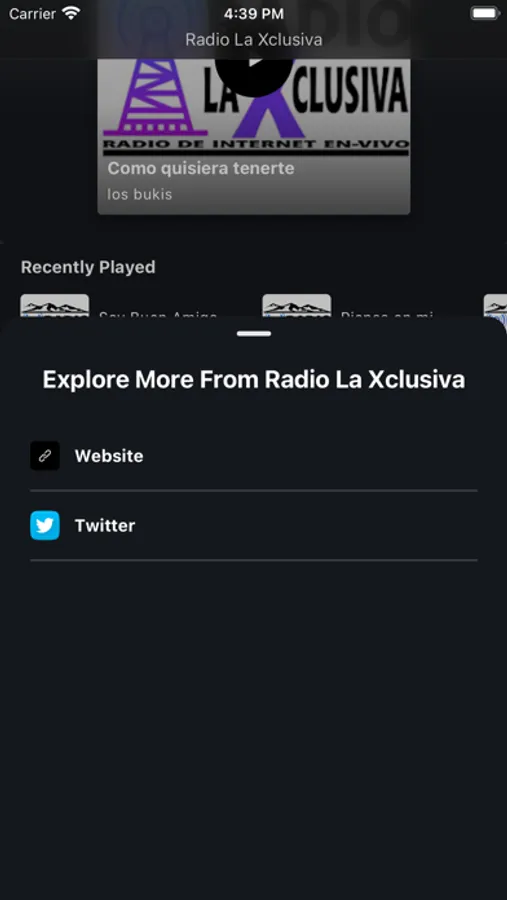
Task: Tap the purple radio tower logo
Action: coord(150,96)
